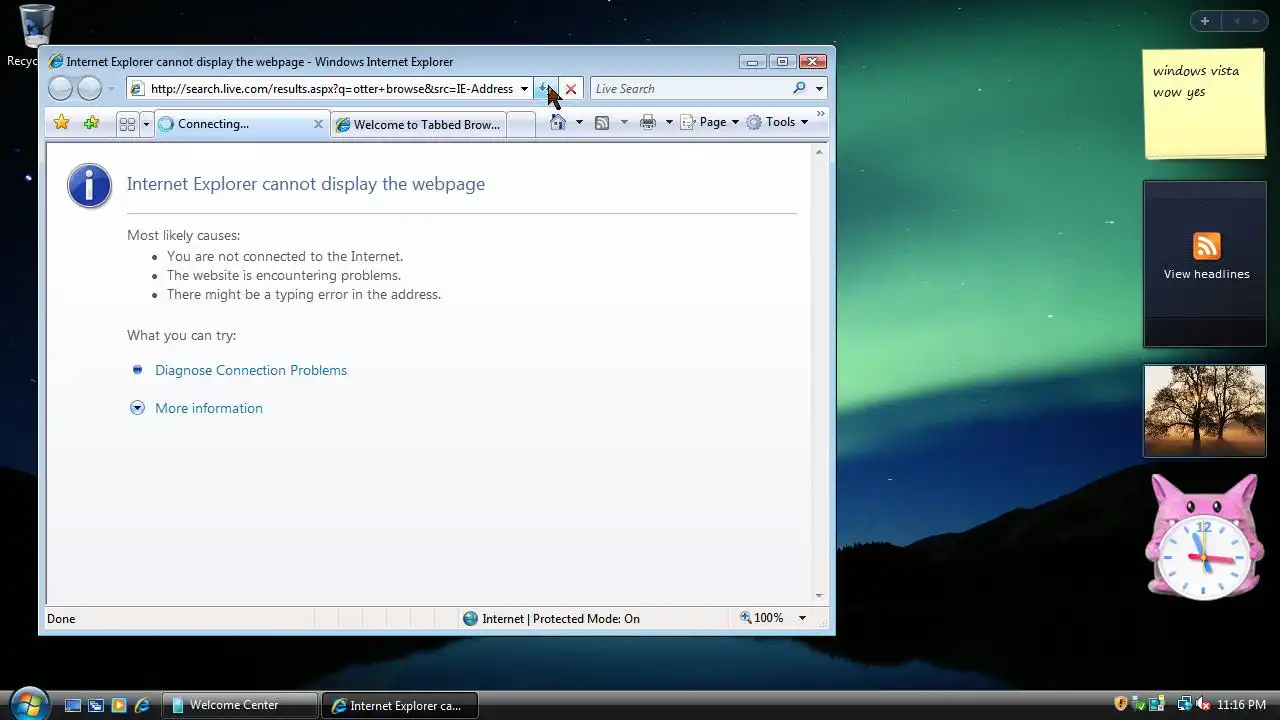
Task: Open the Quick Tabs view
Action: coord(127,124)
